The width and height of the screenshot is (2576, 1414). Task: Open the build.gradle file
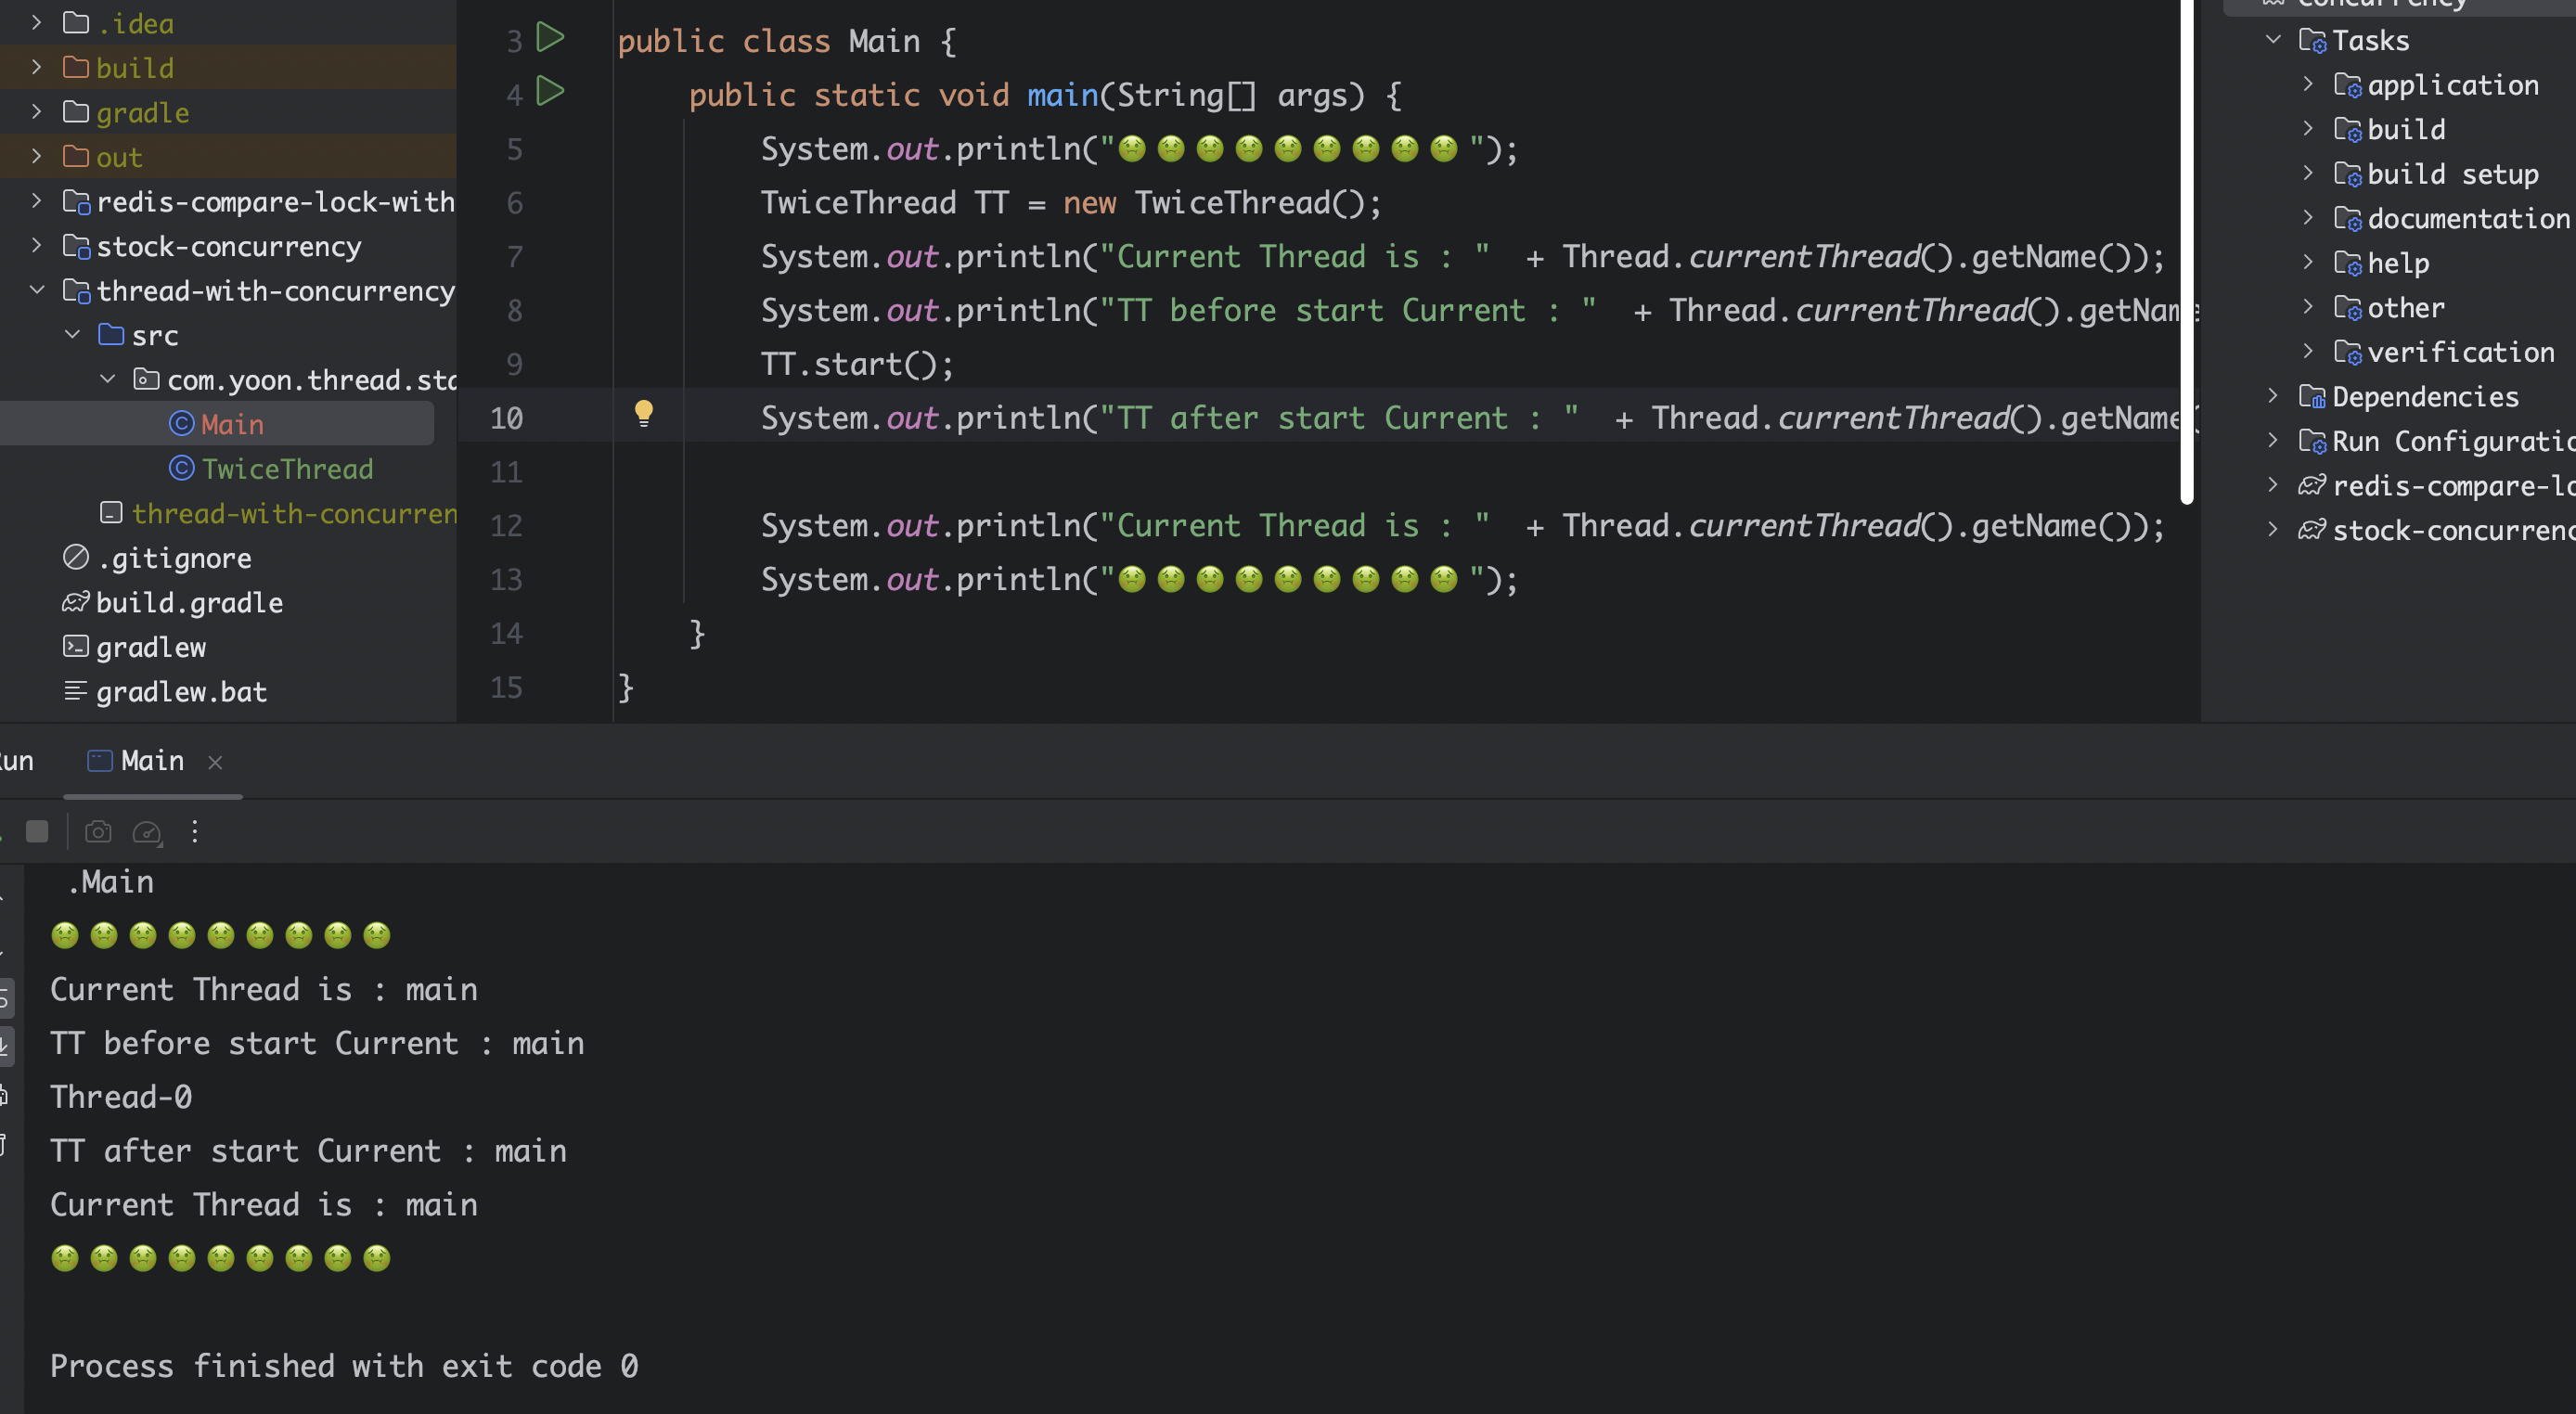click(x=188, y=603)
